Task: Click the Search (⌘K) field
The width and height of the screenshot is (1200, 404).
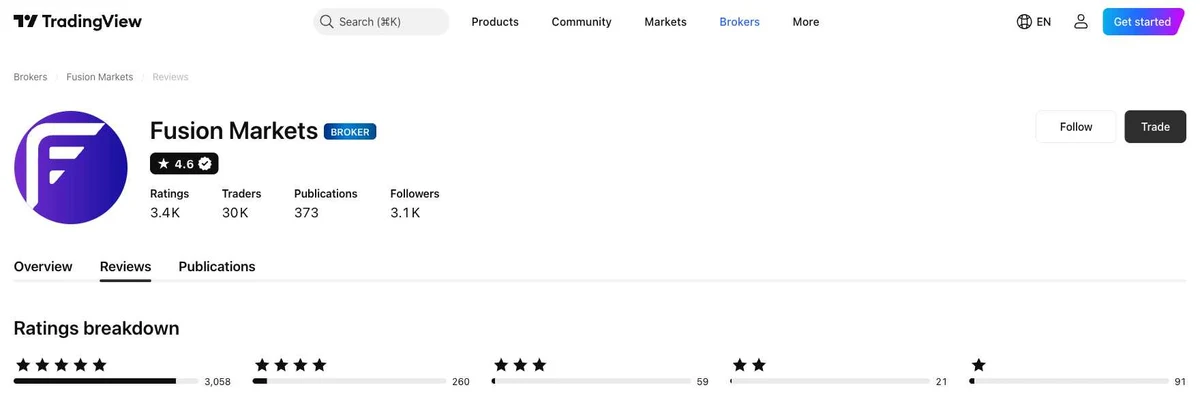Action: tap(381, 22)
